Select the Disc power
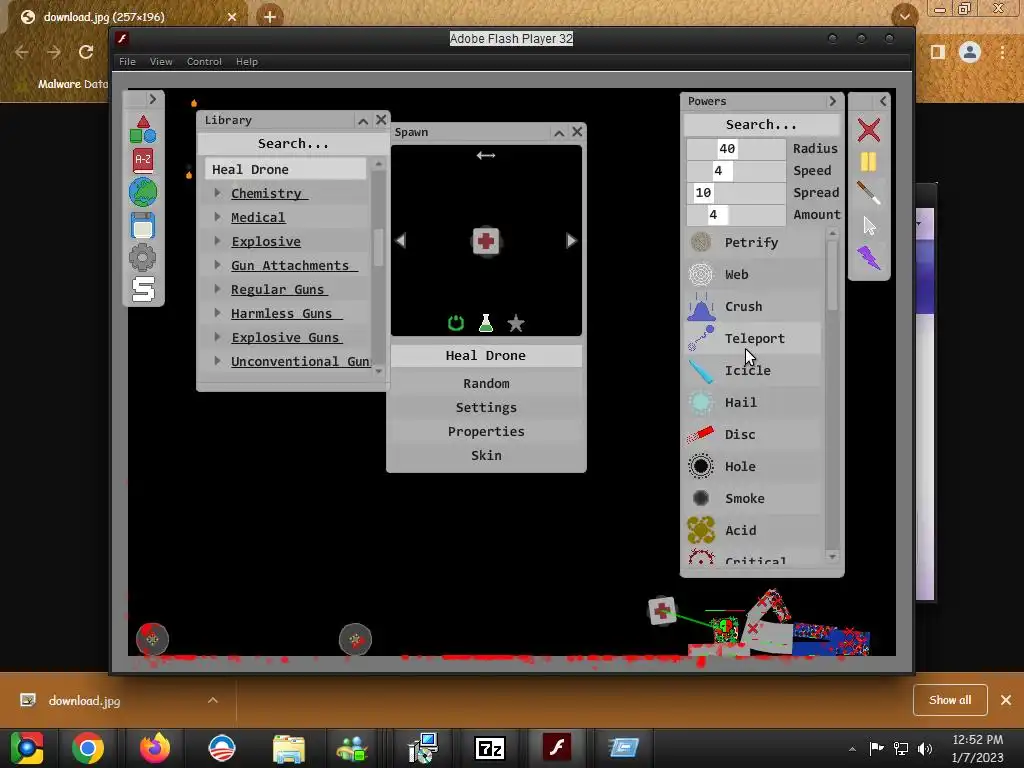 click(754, 434)
